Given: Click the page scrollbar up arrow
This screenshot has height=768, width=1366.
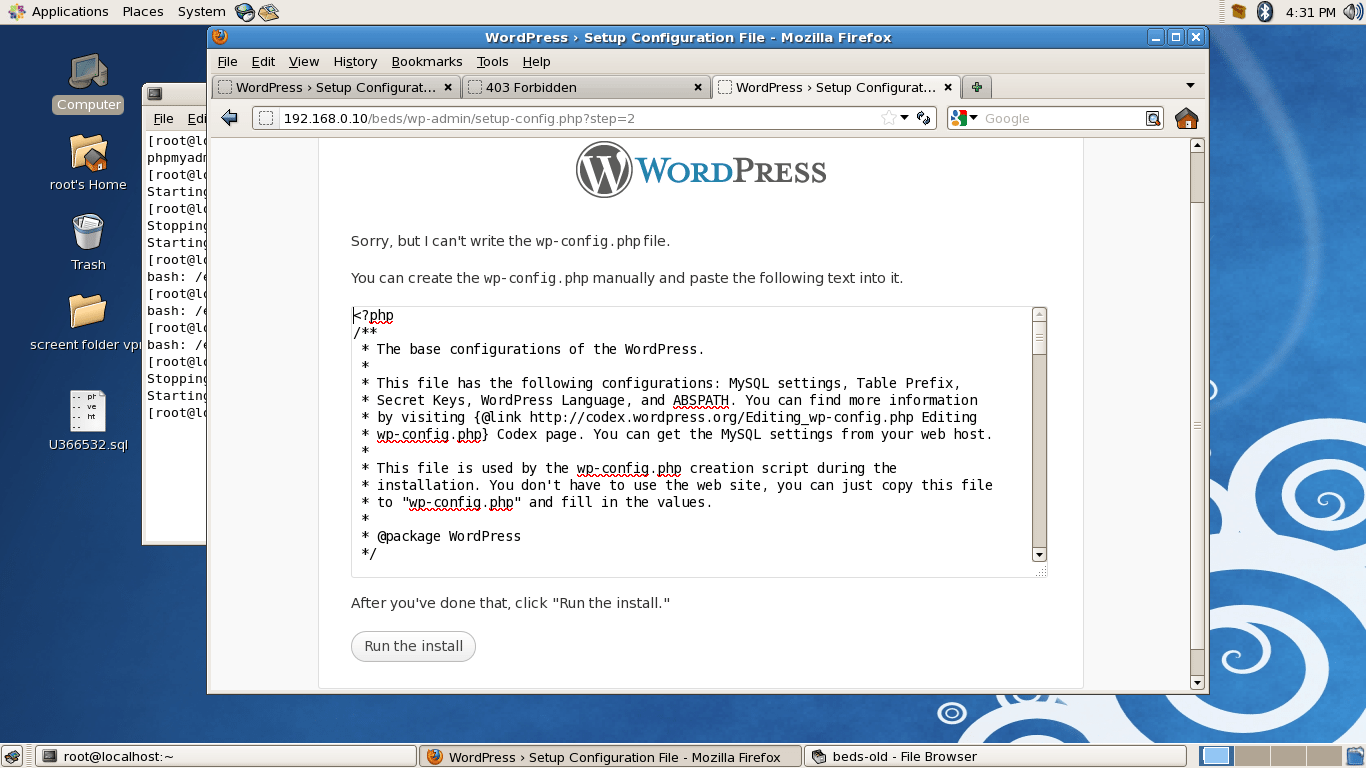Looking at the screenshot, I should [1197, 146].
